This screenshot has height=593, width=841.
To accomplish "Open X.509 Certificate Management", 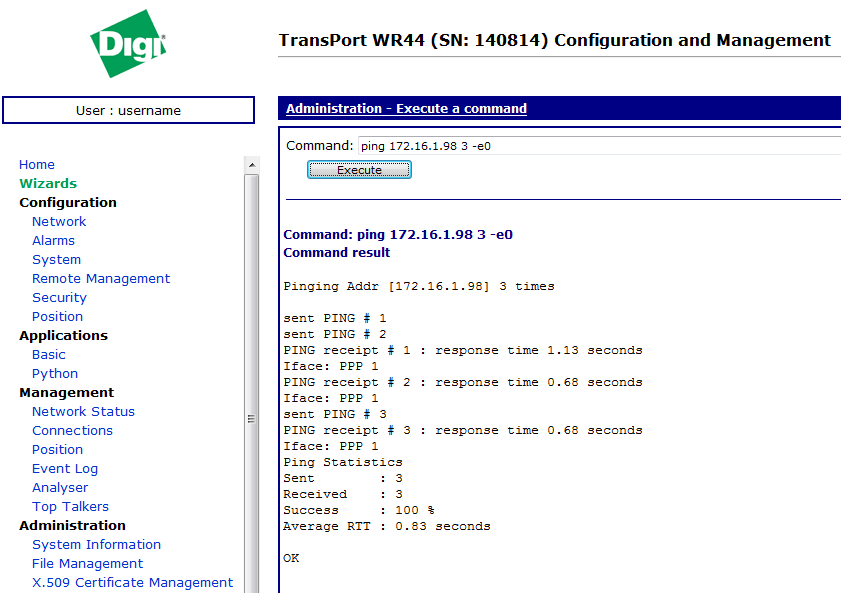I will point(132,583).
